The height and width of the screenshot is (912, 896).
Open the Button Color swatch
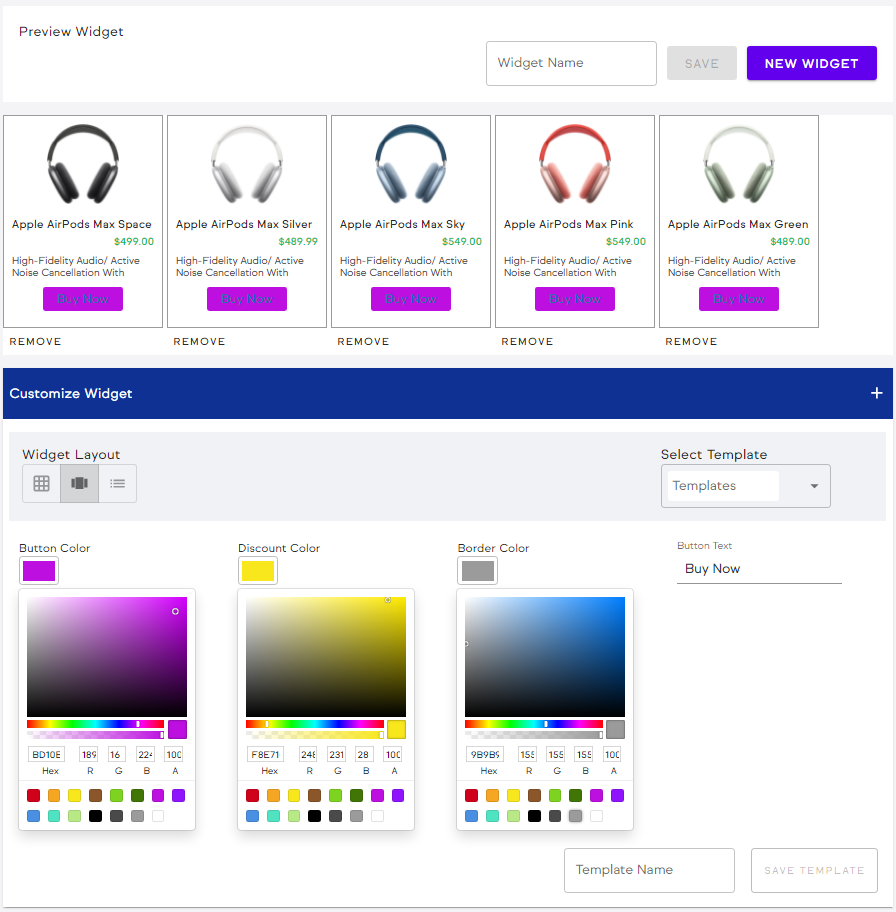(39, 571)
